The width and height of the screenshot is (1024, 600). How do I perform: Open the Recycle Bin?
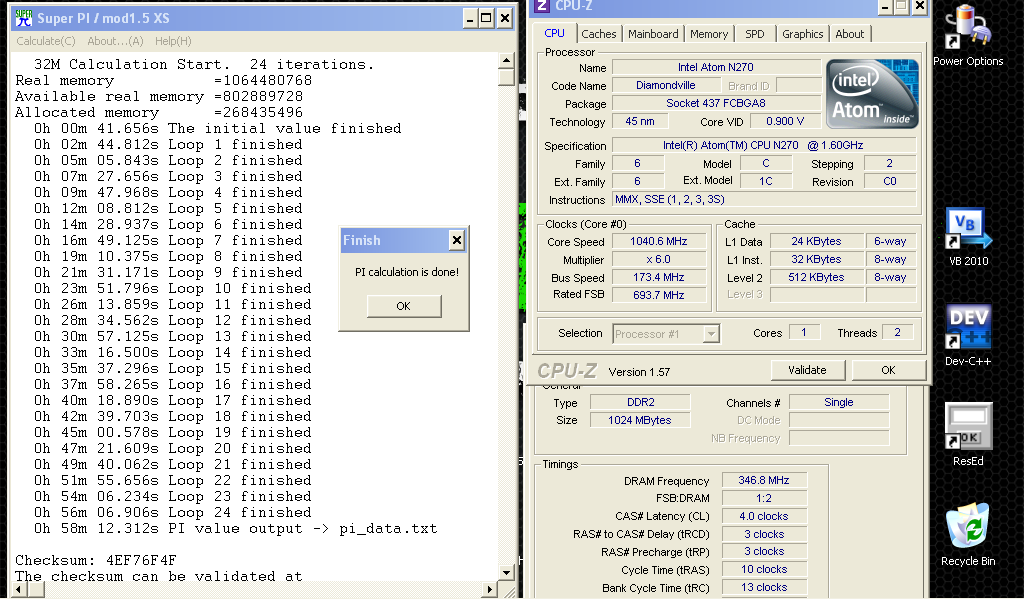pyautogui.click(x=968, y=535)
